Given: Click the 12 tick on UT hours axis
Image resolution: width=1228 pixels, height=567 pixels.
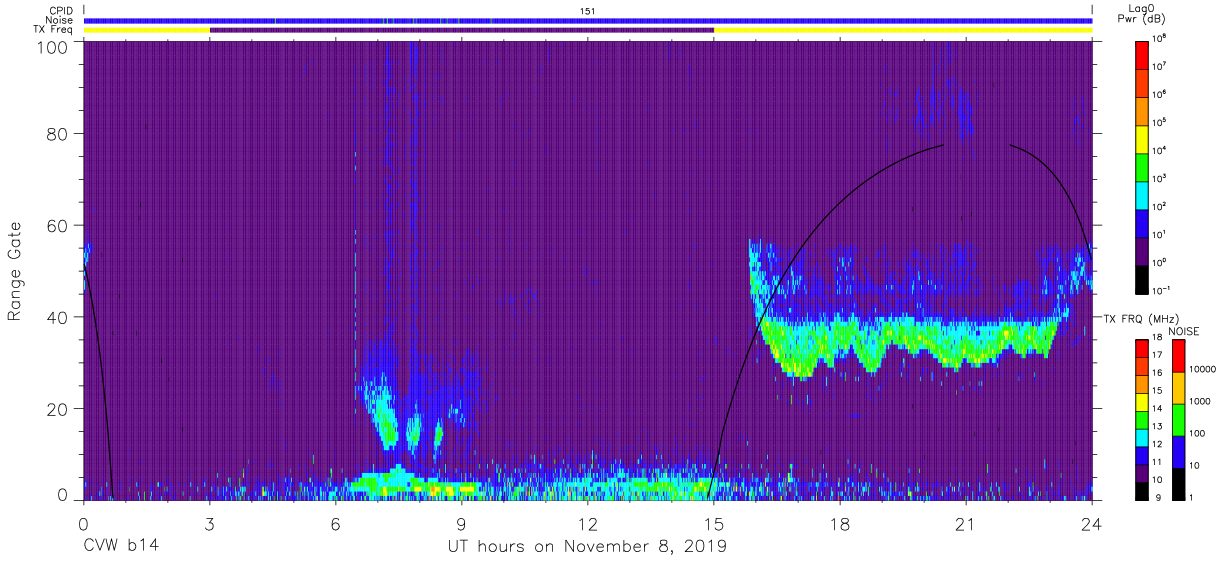Looking at the screenshot, I should click(x=588, y=523).
